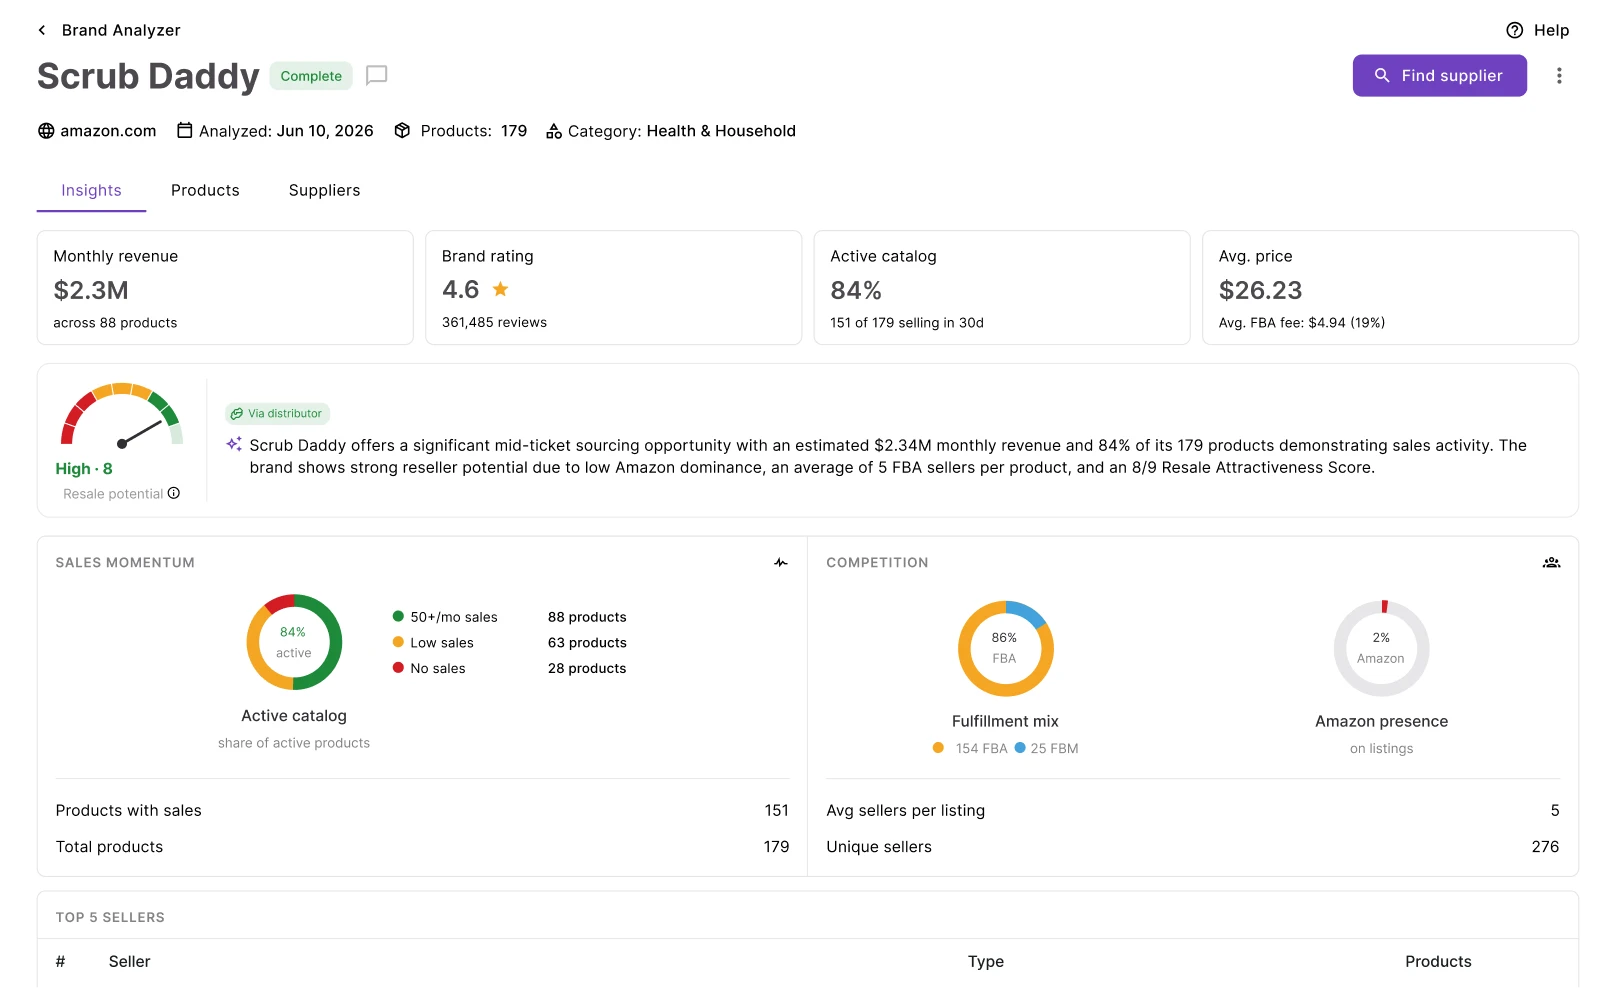
Task: Click the Seller column header
Action: [x=129, y=961]
